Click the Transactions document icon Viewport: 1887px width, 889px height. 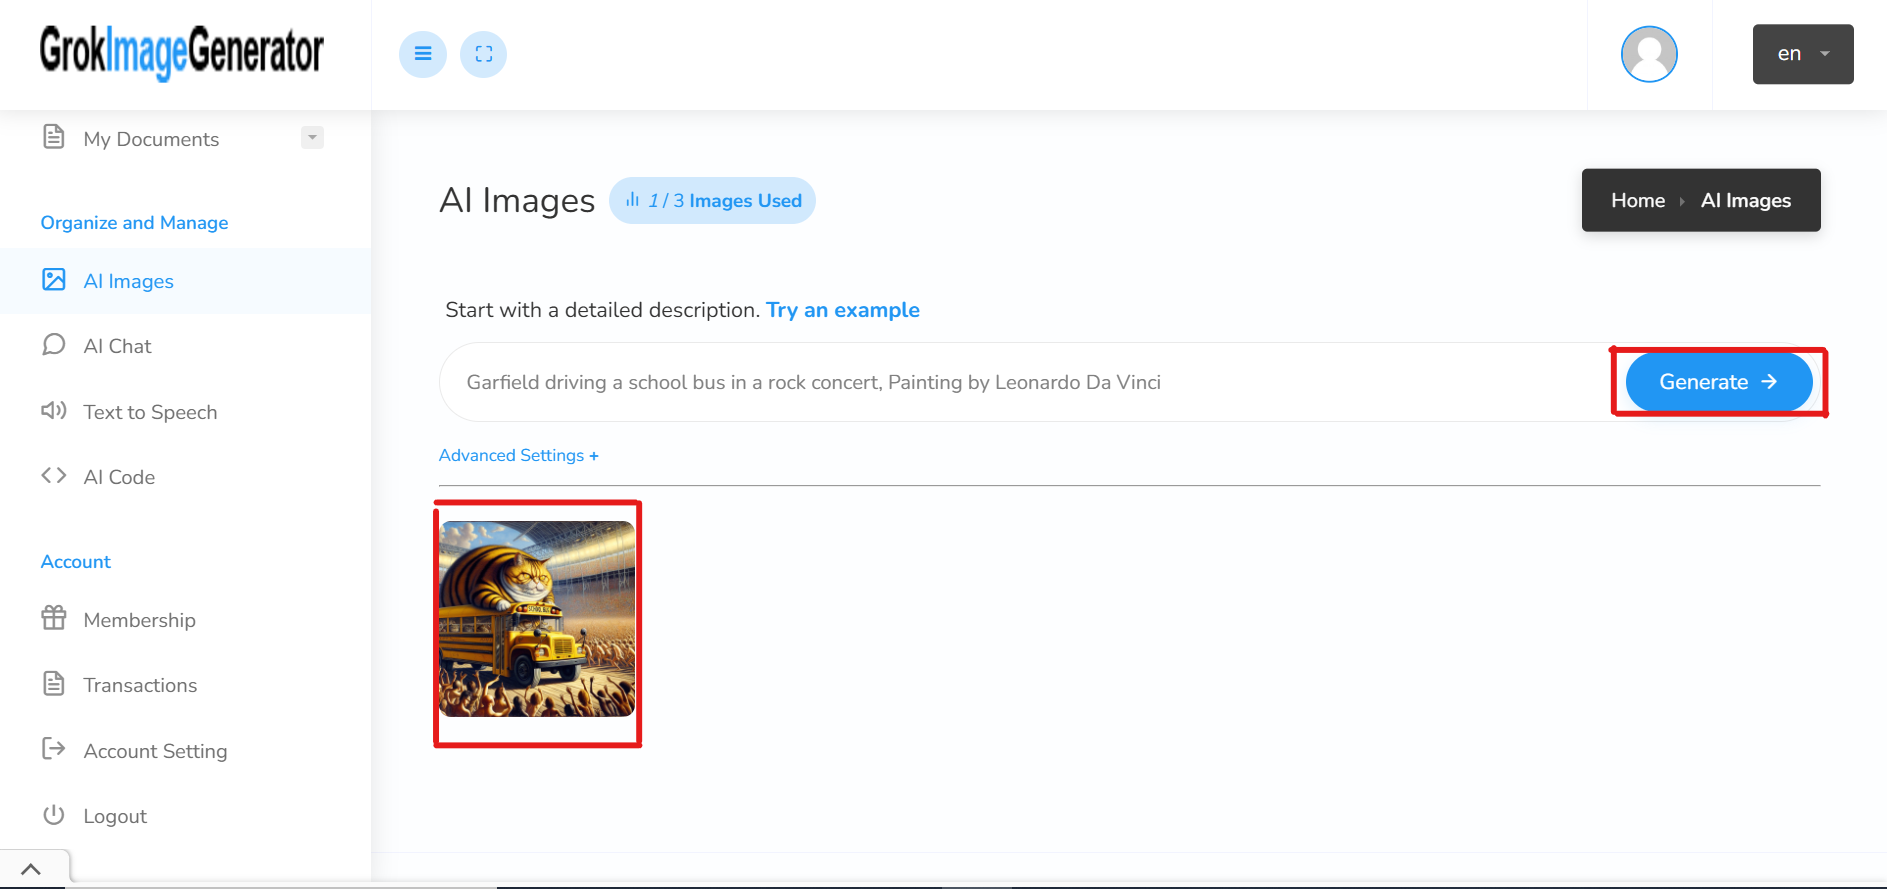(x=54, y=683)
